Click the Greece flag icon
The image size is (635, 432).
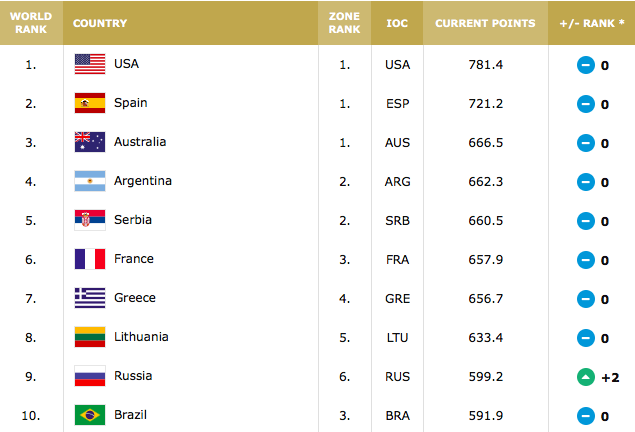(x=90, y=298)
